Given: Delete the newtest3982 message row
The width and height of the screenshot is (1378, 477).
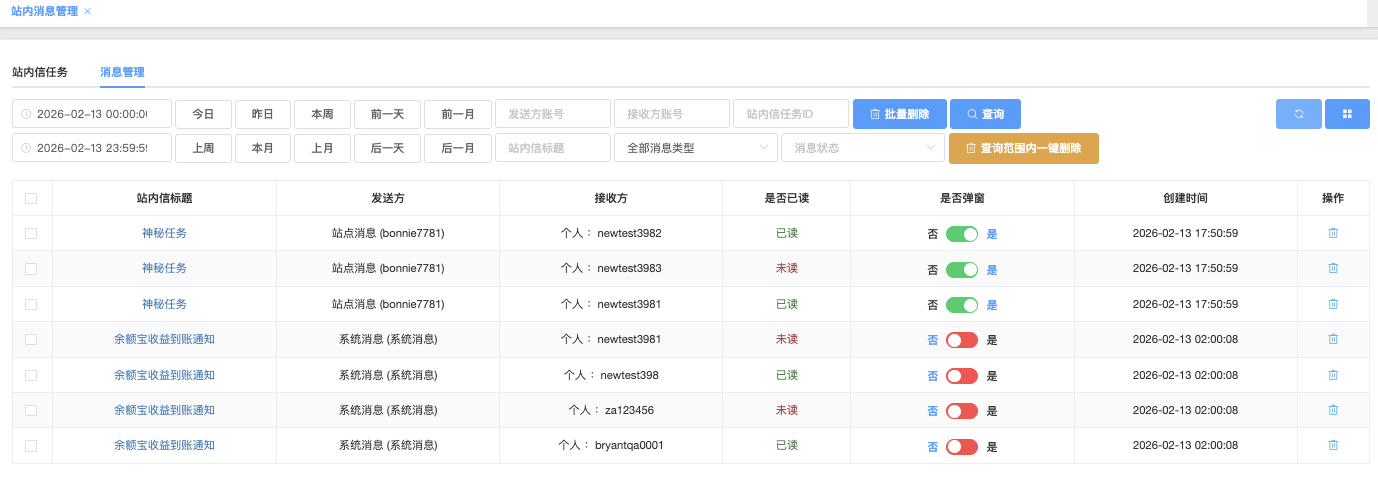Looking at the screenshot, I should coord(1333,233).
